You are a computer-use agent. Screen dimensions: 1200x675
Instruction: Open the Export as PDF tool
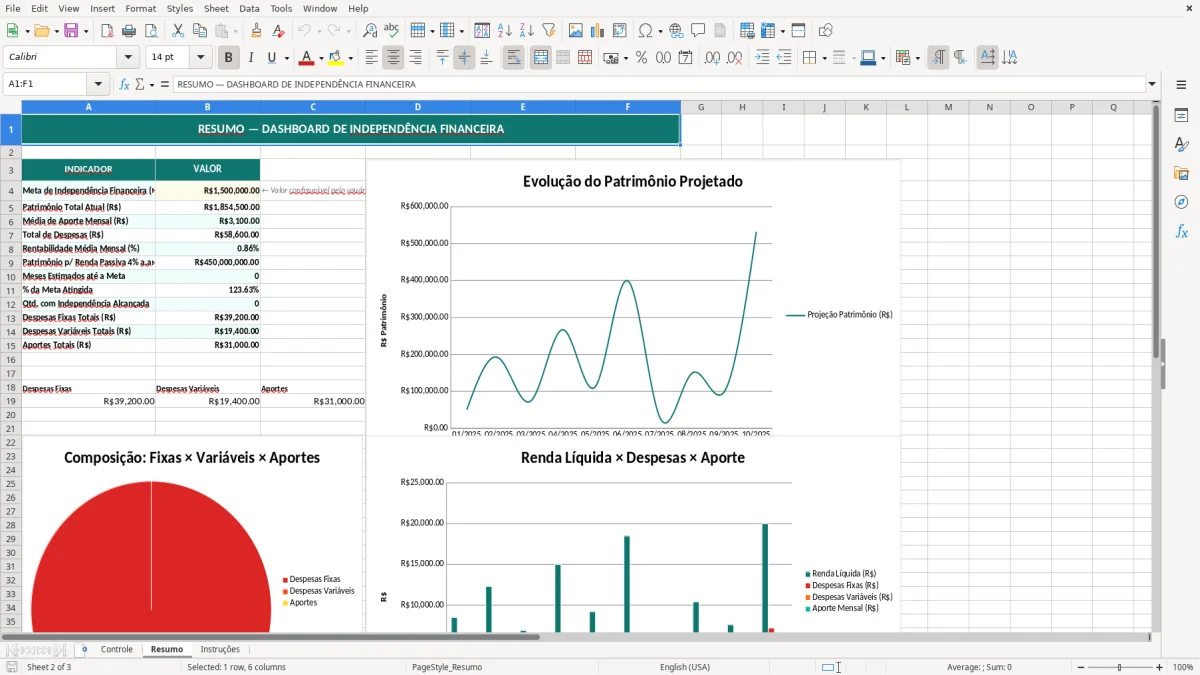[109, 31]
